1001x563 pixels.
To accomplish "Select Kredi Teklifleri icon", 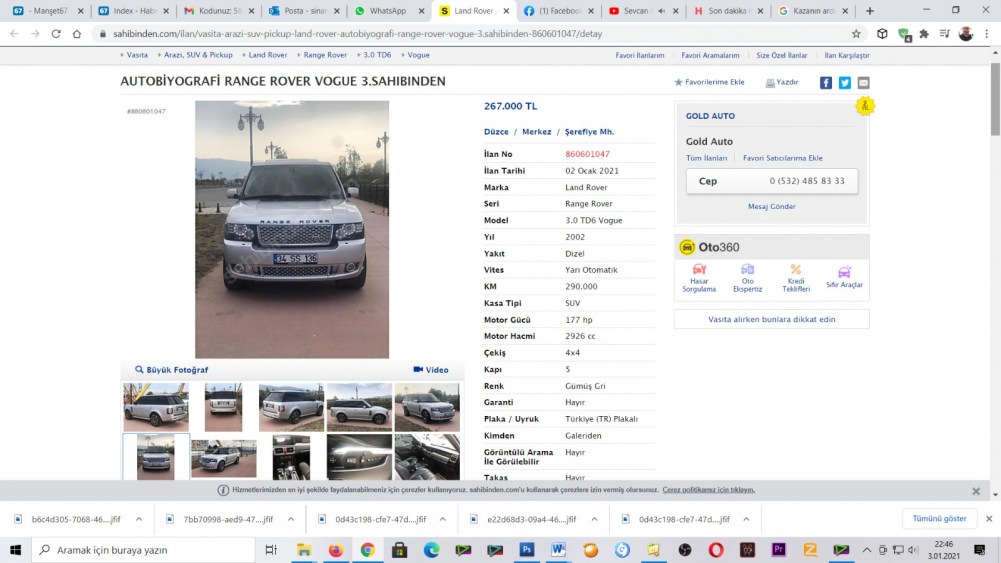I will [x=796, y=278].
